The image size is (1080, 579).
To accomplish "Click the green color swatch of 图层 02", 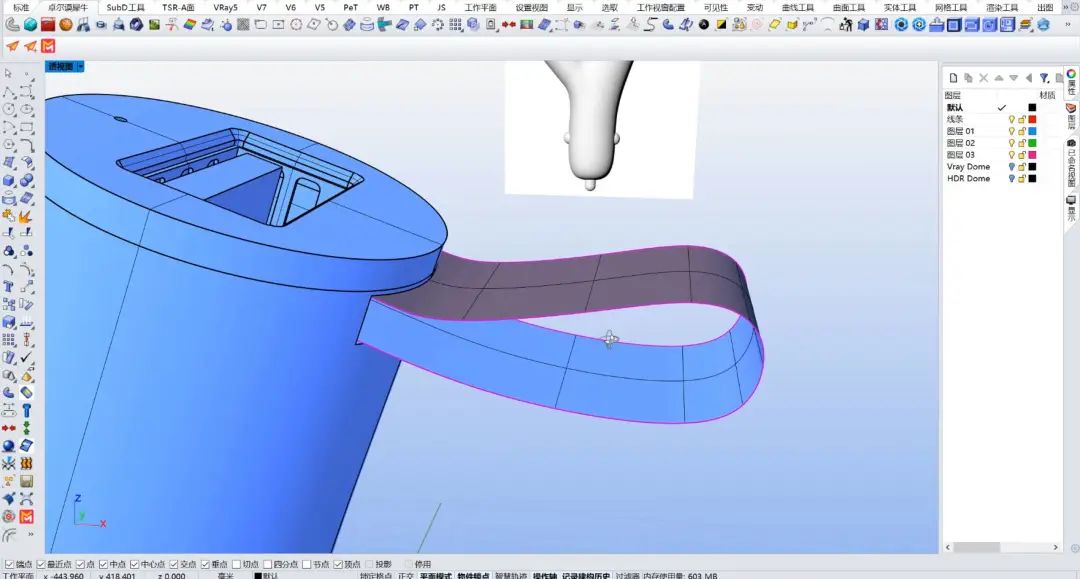I will pos(1033,143).
